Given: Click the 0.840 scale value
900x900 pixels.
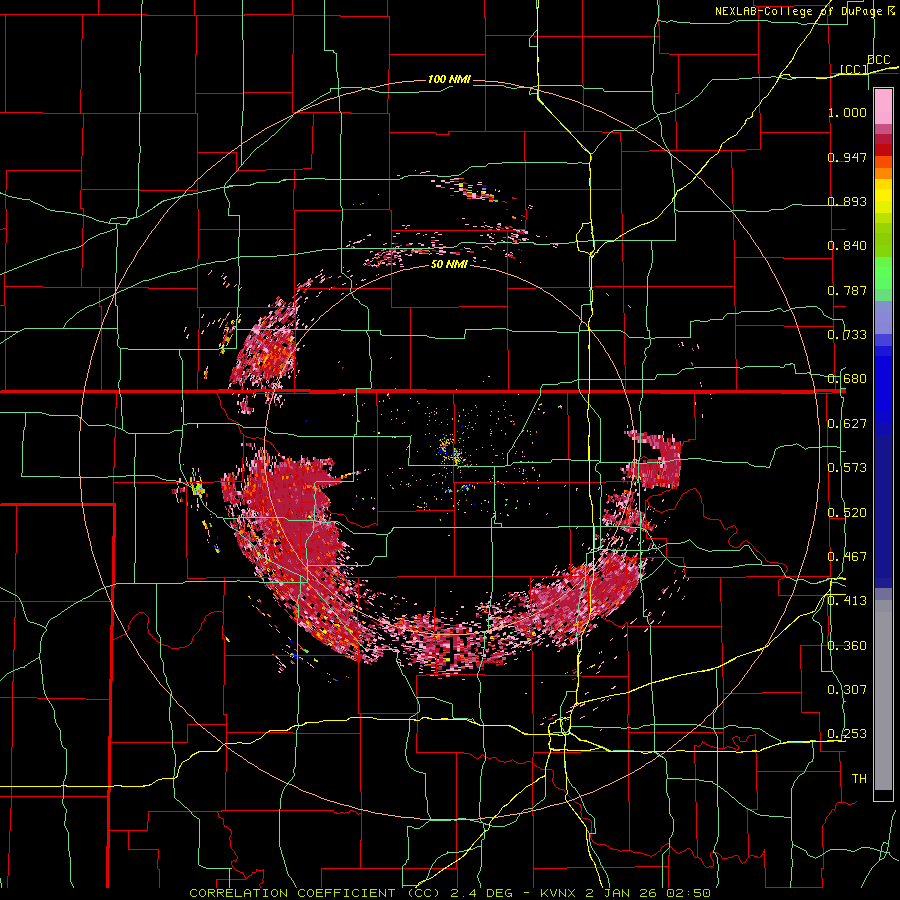Looking at the screenshot, I should [x=847, y=246].
